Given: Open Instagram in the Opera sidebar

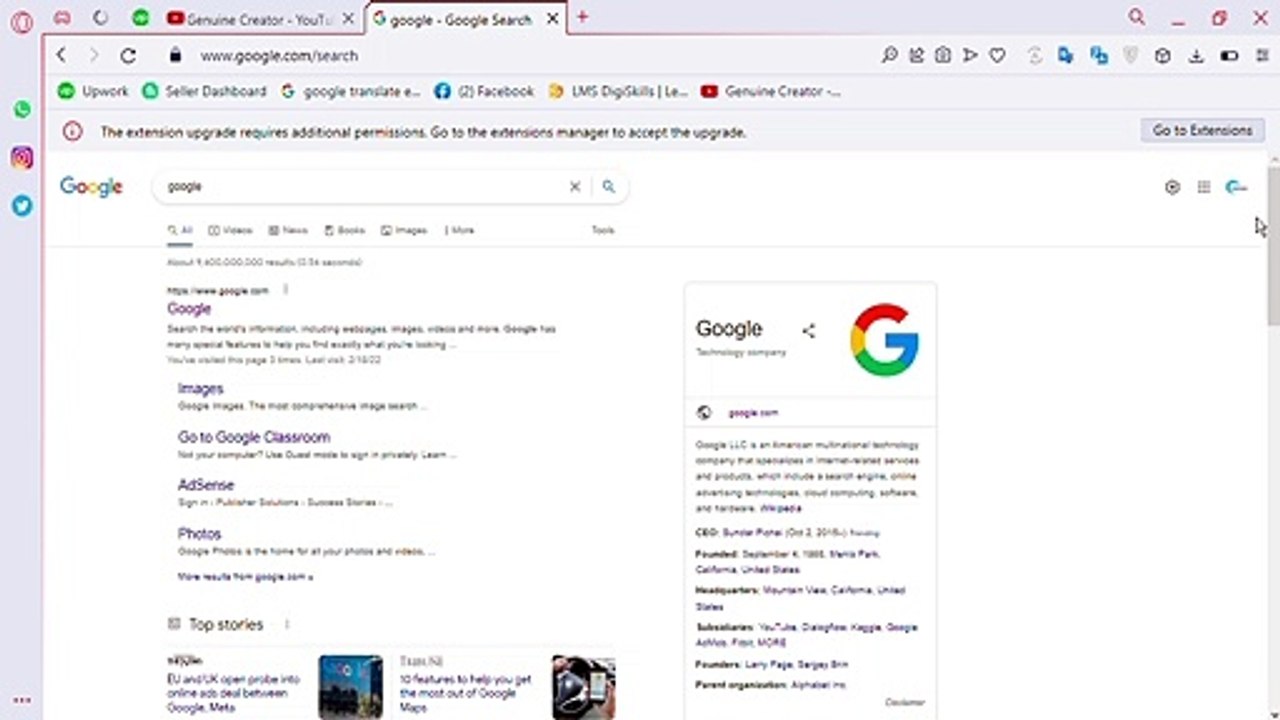Looking at the screenshot, I should point(22,157).
